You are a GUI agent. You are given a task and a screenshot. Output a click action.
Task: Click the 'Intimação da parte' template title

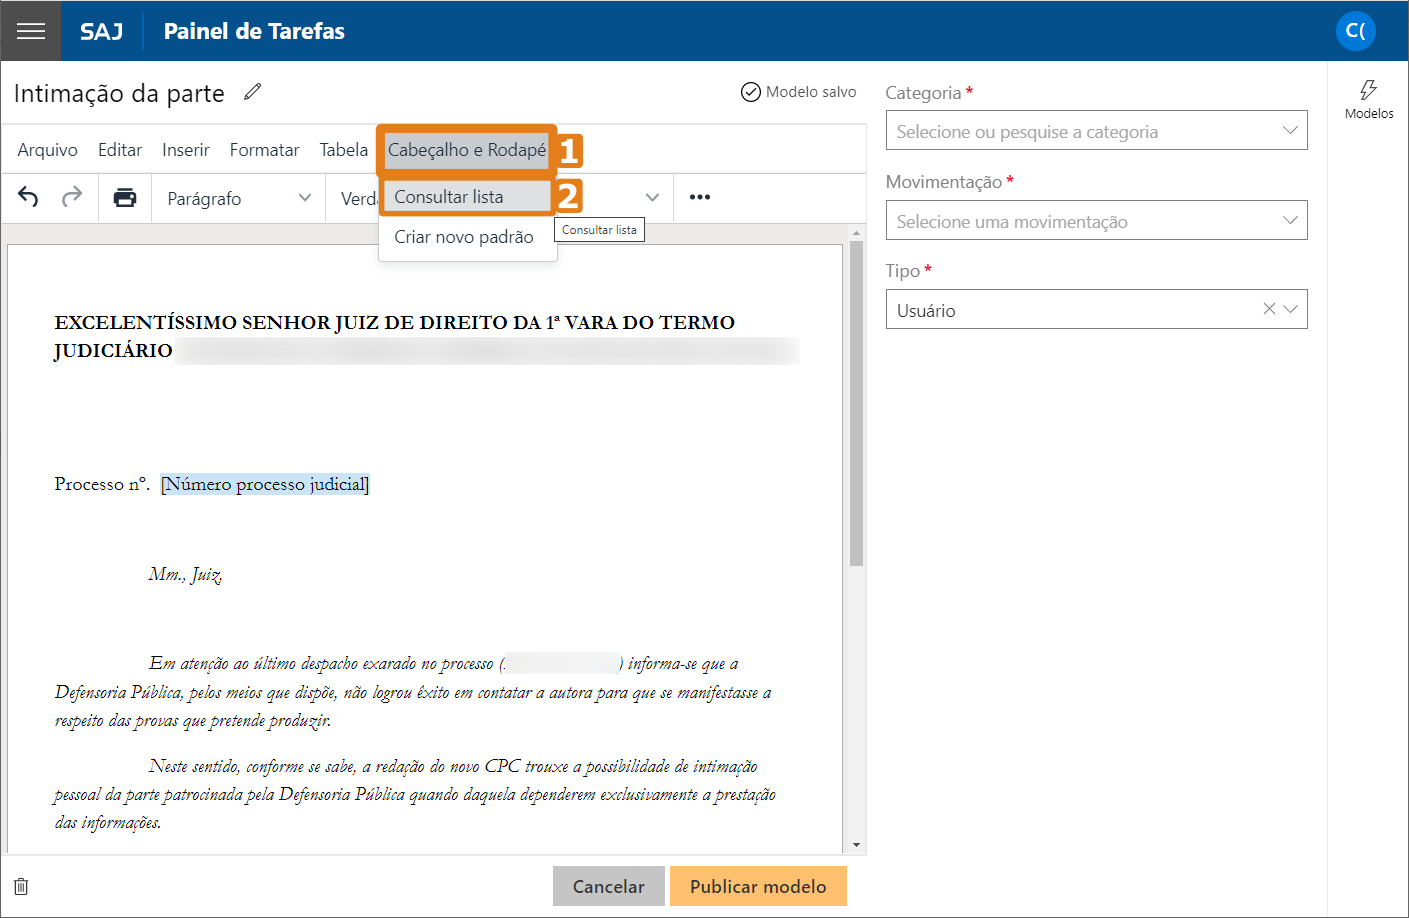(x=119, y=93)
